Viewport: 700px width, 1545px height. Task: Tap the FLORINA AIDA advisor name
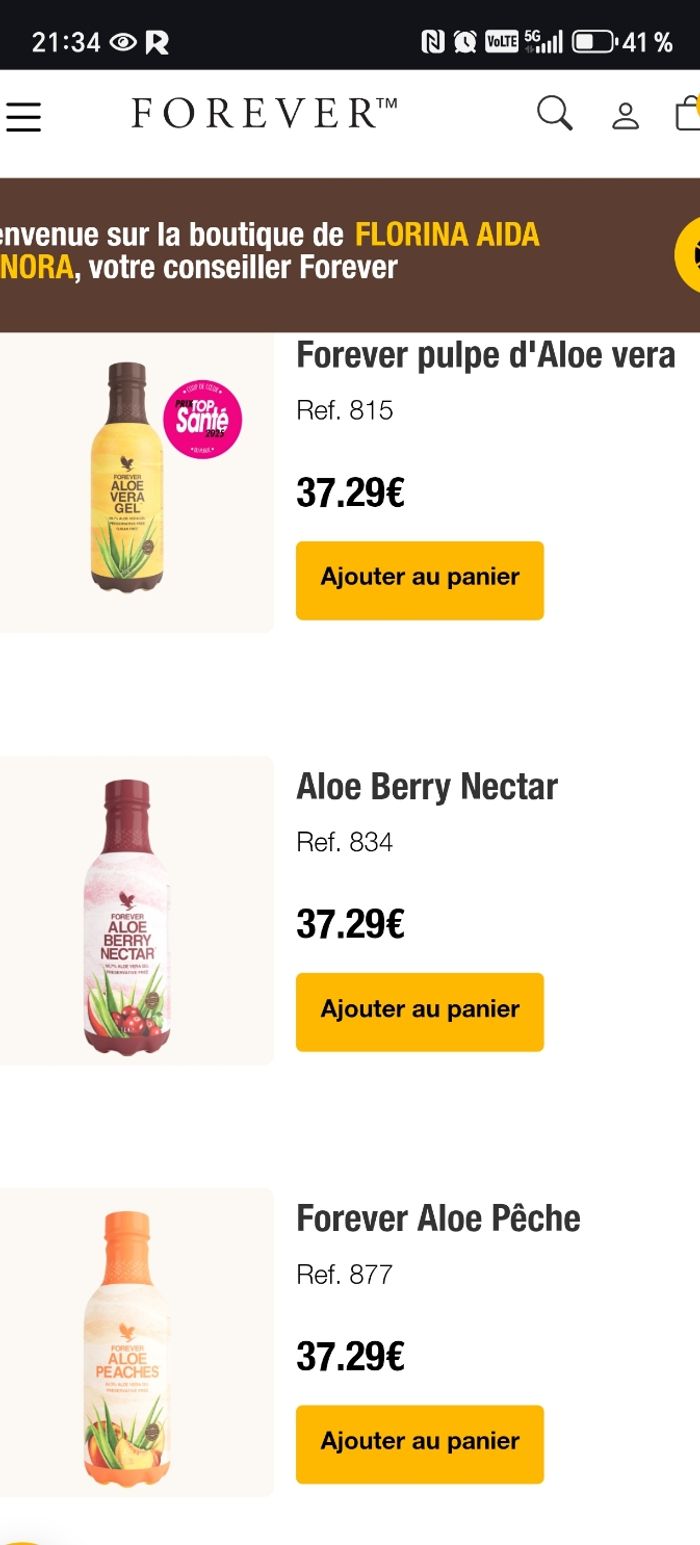(x=447, y=235)
